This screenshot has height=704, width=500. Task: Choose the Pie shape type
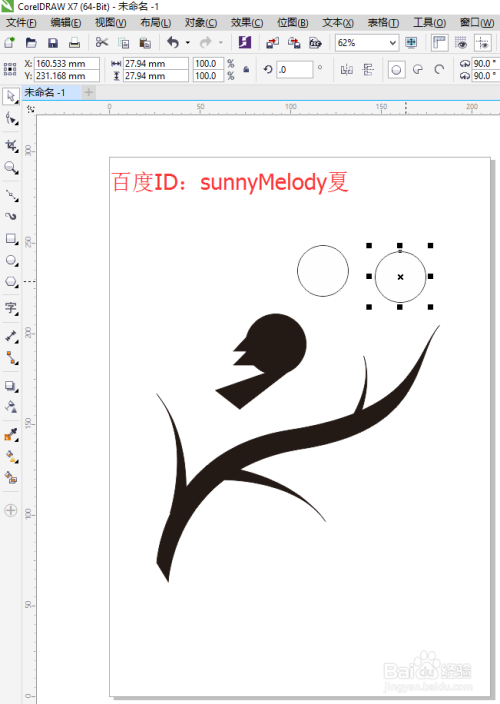coord(418,70)
